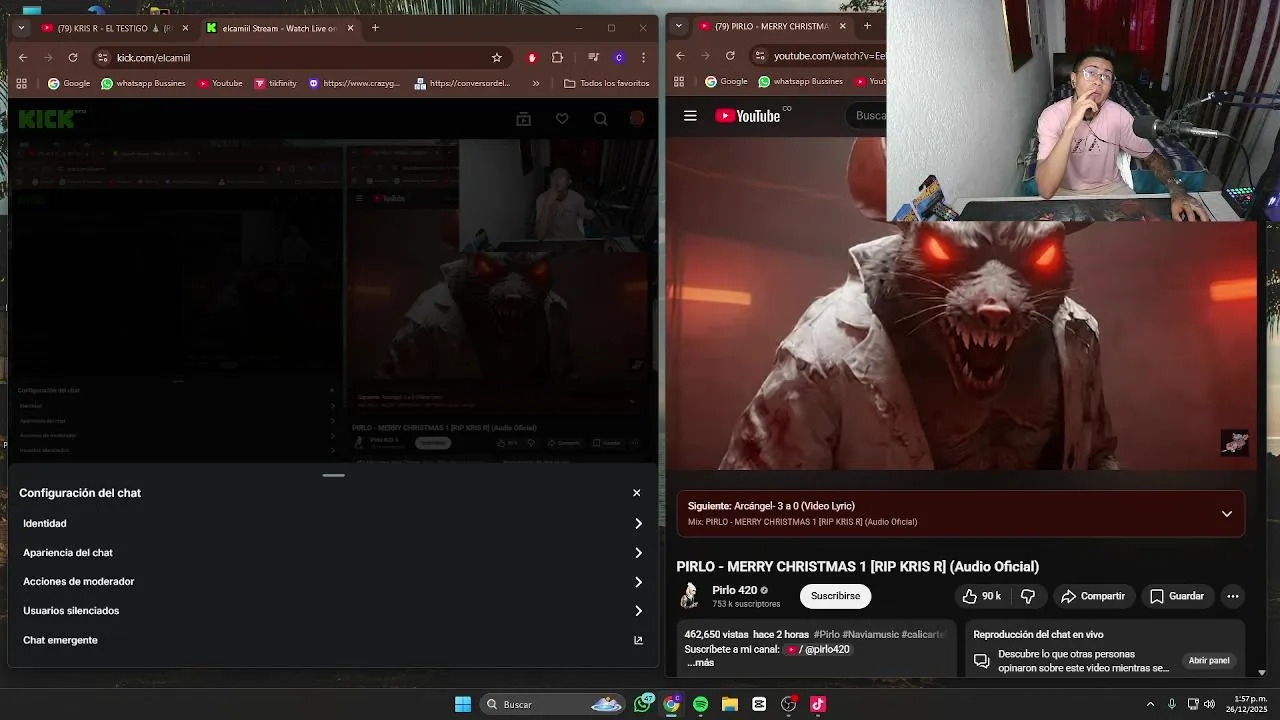This screenshot has width=1280, height=720.
Task: Open new tab in Kick browser window
Action: [375, 28]
